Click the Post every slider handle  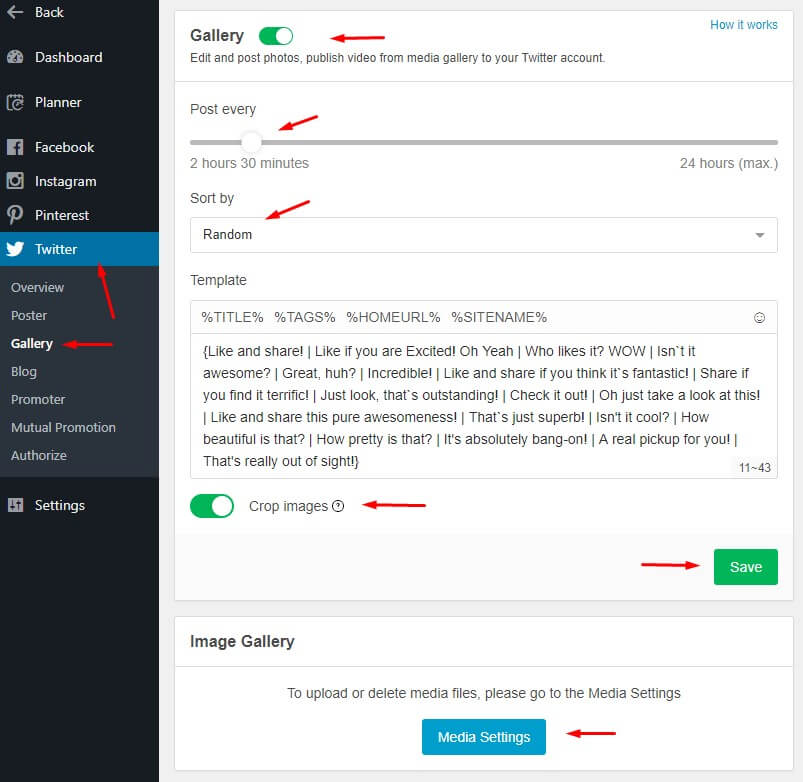pyautogui.click(x=251, y=142)
